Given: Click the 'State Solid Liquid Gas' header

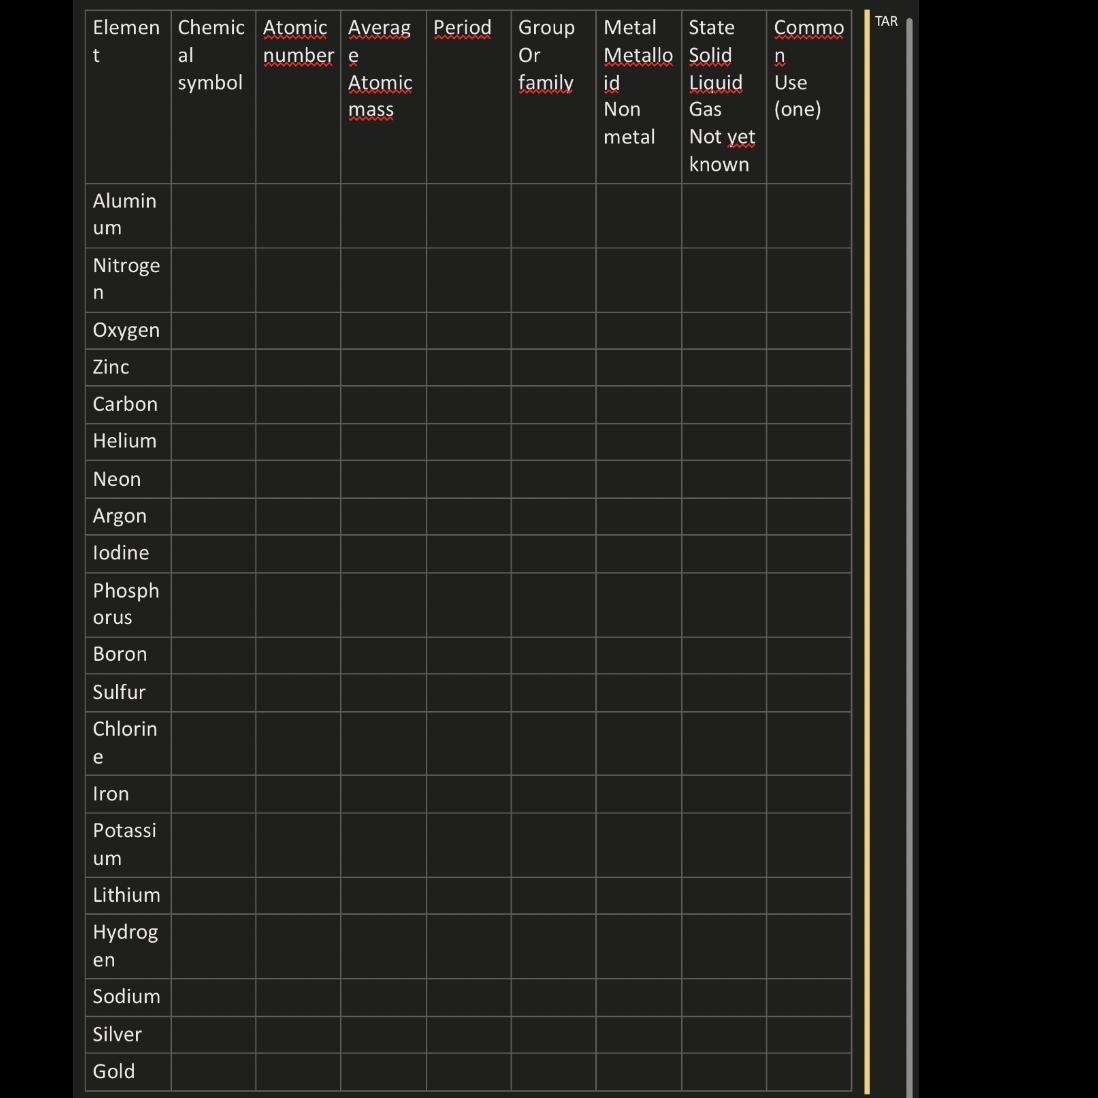Looking at the screenshot, I should coord(724,97).
